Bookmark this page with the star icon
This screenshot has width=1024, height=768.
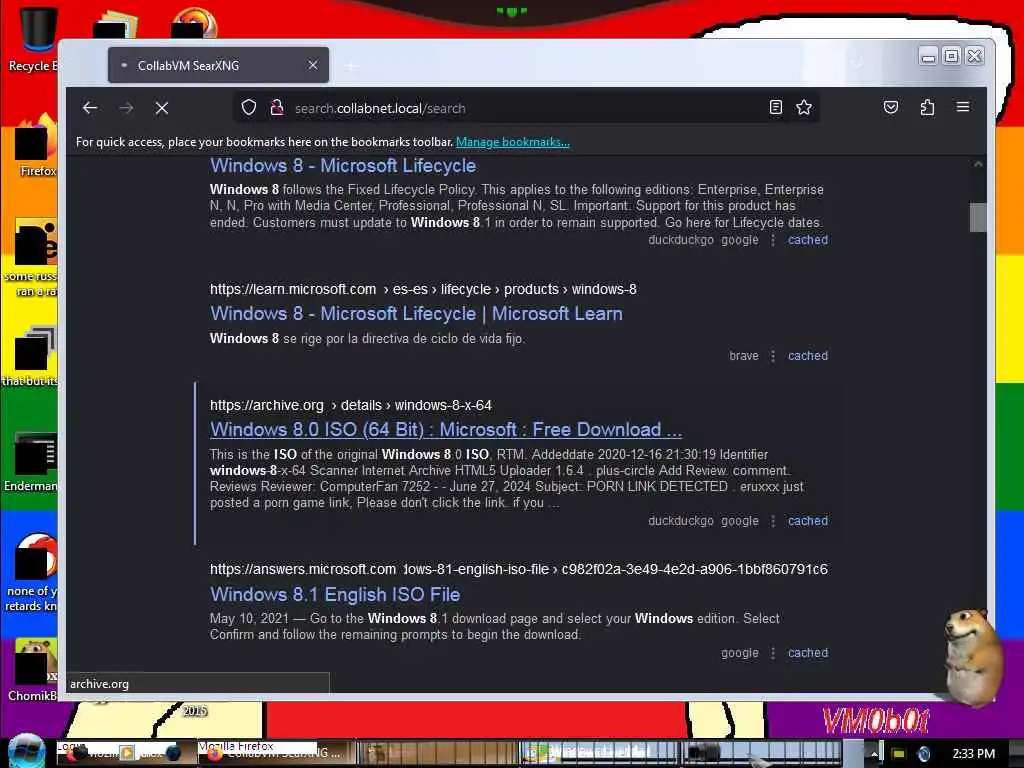pyautogui.click(x=804, y=108)
